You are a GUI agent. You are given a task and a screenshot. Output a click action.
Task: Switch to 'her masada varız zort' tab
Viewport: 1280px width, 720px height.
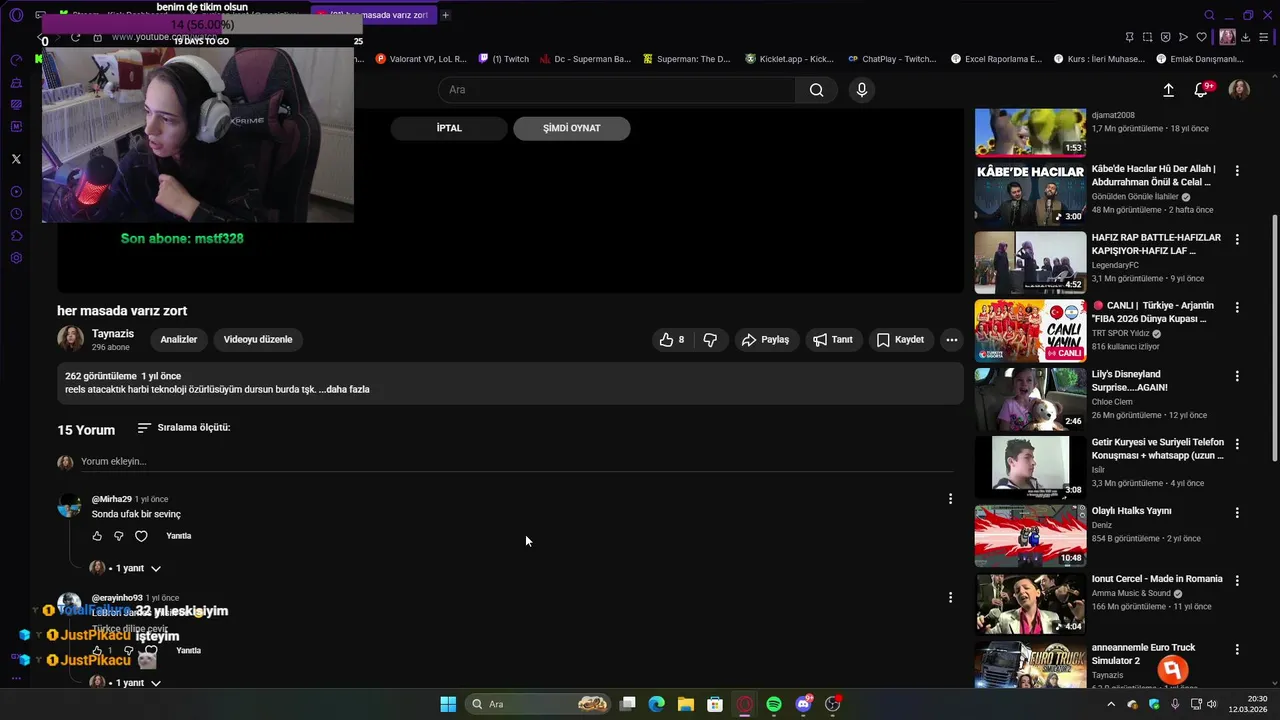click(x=374, y=15)
